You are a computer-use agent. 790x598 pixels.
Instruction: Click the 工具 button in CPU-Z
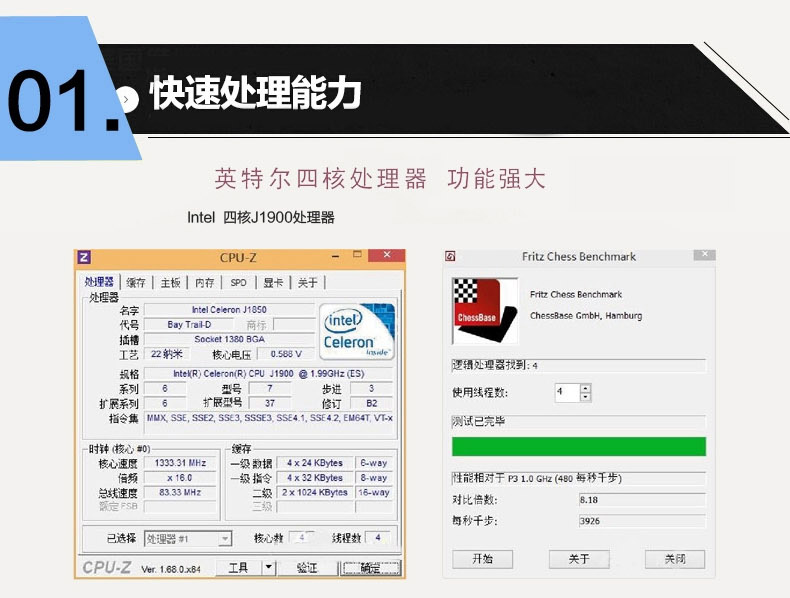[x=239, y=568]
